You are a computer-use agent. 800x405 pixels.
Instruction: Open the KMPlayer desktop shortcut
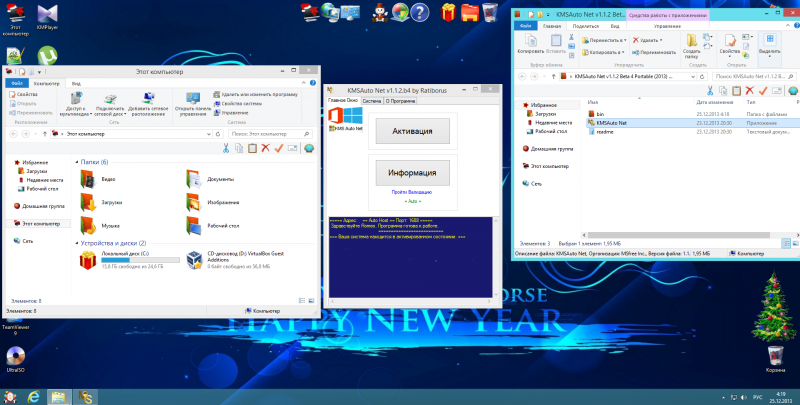pyautogui.click(x=47, y=17)
